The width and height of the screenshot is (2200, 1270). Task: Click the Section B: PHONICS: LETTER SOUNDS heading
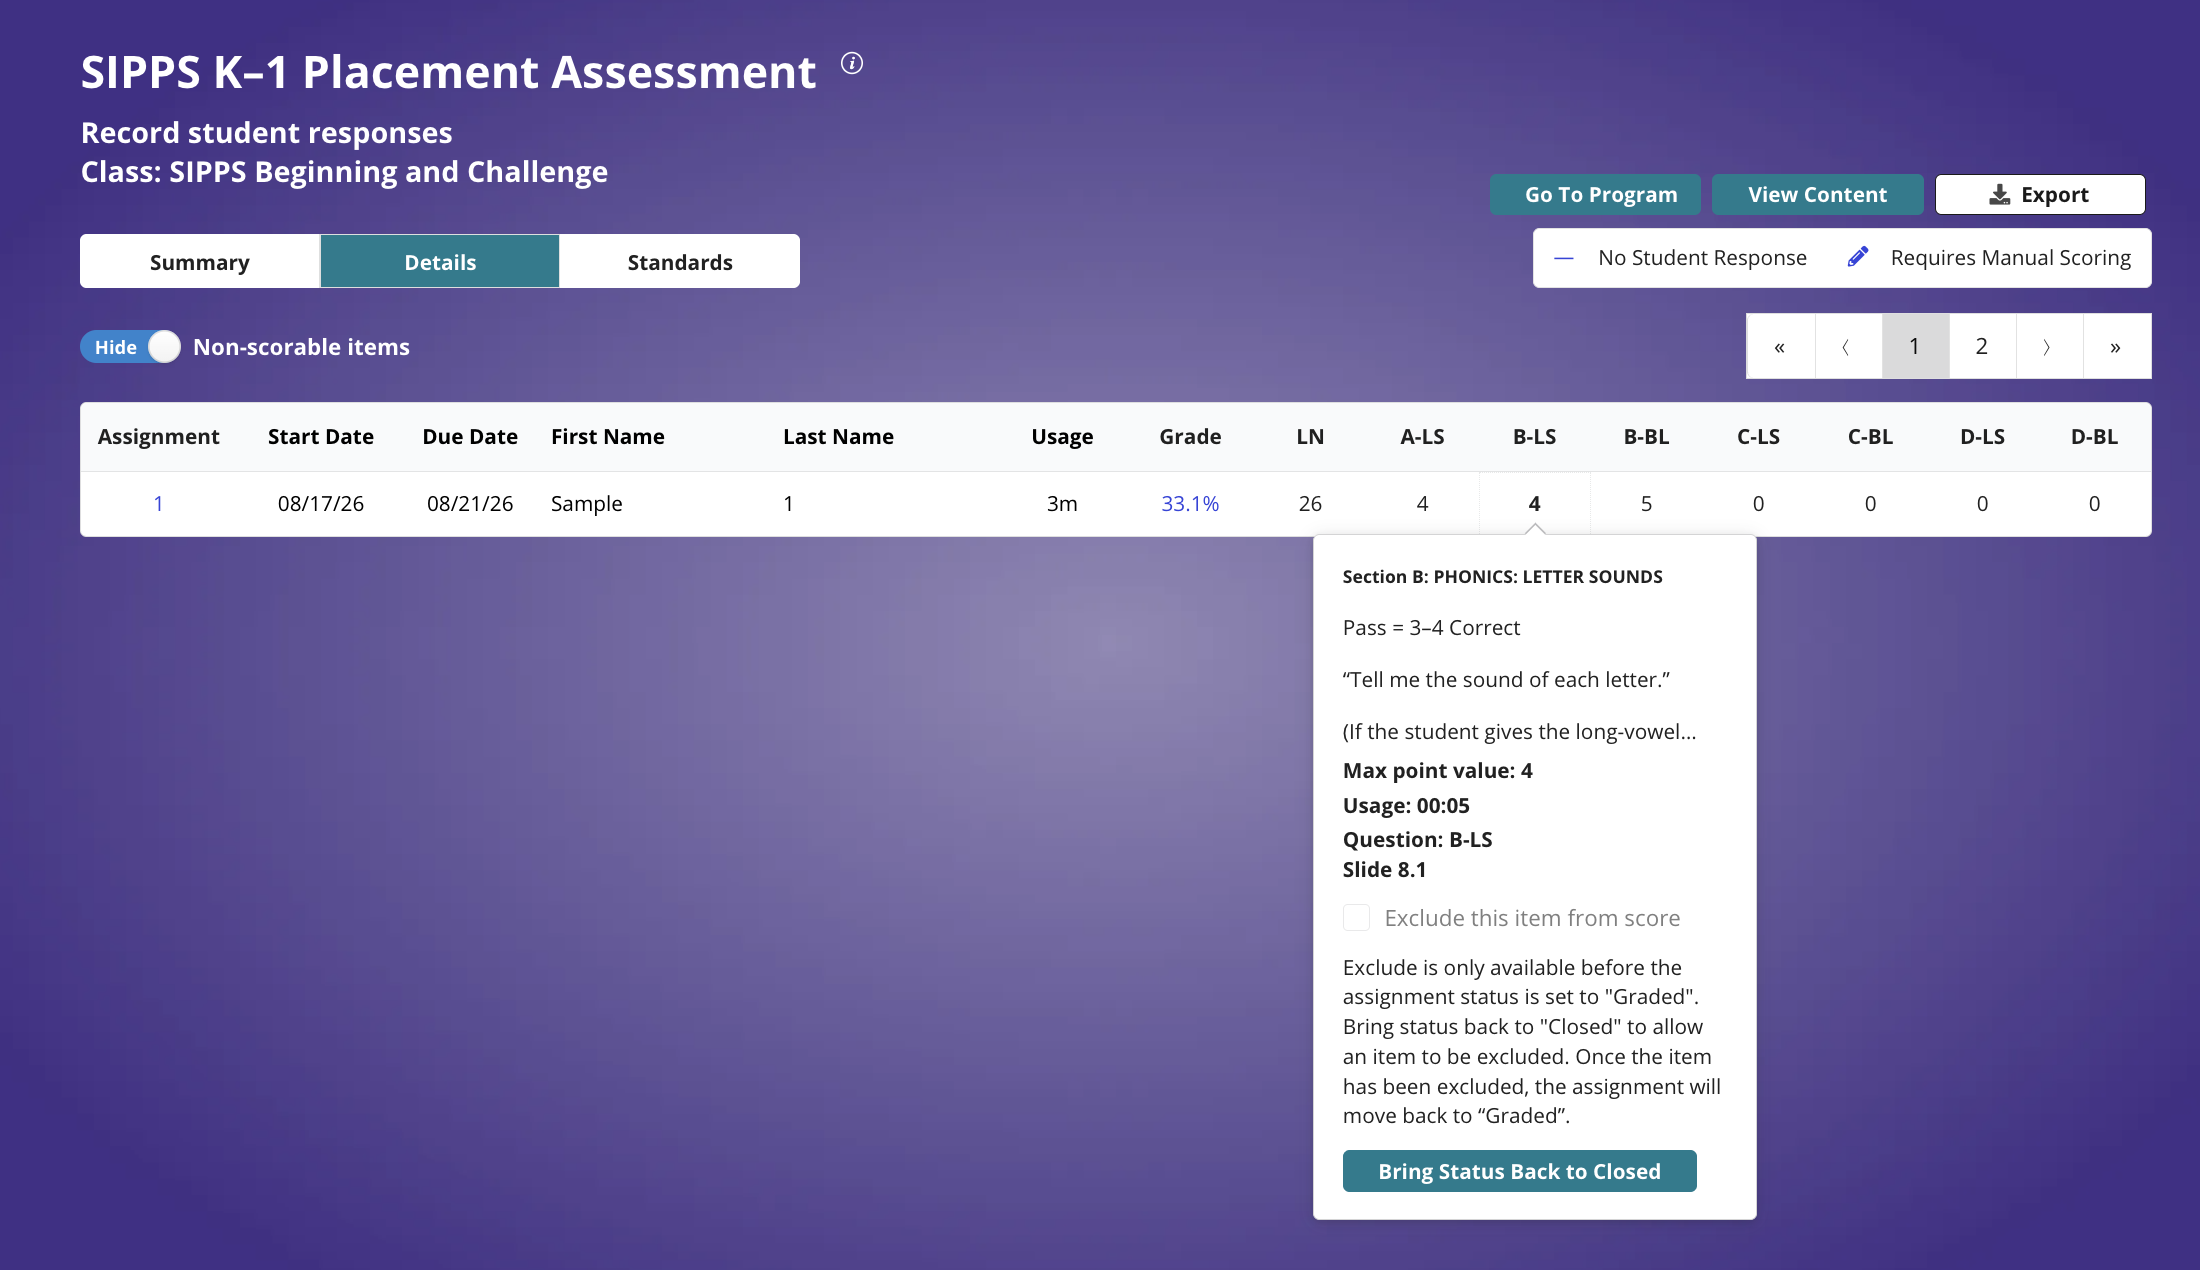click(x=1502, y=577)
